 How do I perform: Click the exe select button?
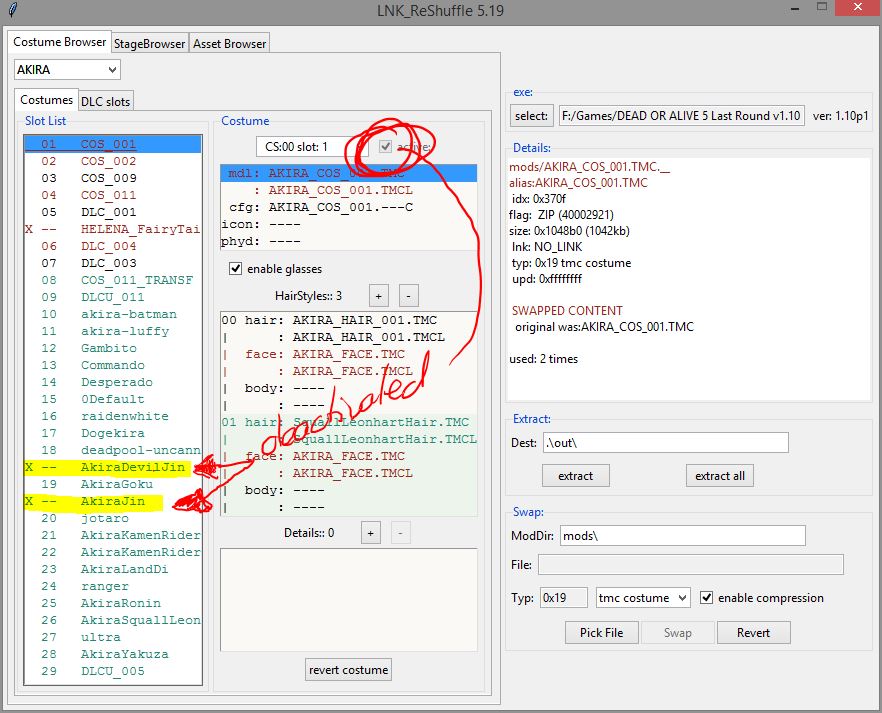click(x=532, y=116)
